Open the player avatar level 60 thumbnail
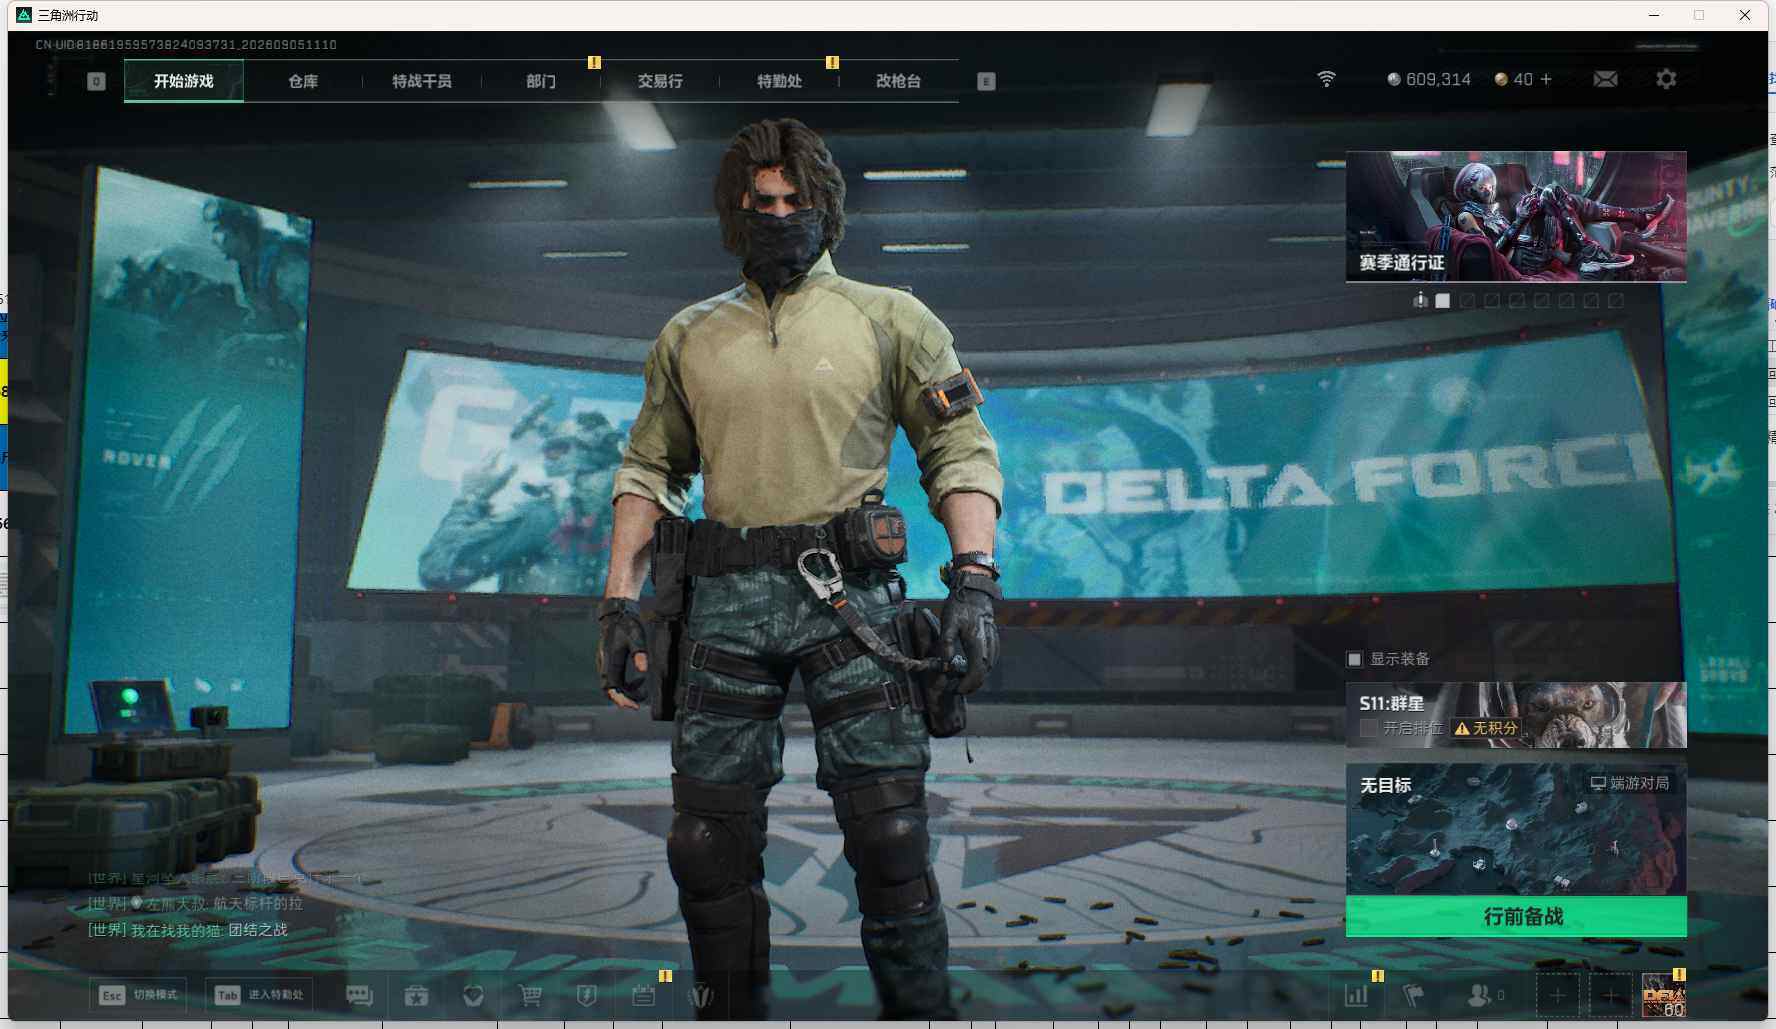1776x1029 pixels. 1663,995
